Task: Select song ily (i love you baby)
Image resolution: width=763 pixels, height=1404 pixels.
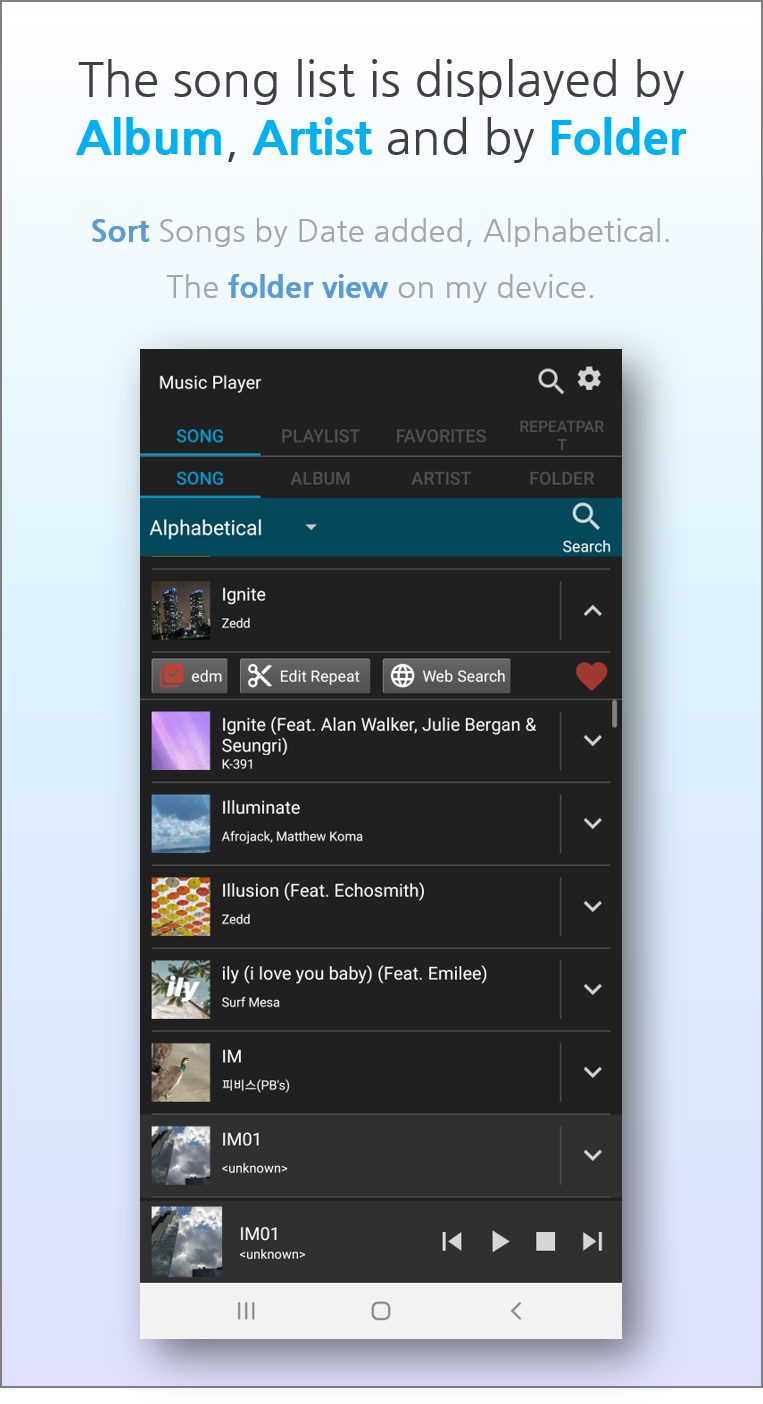Action: [x=354, y=973]
